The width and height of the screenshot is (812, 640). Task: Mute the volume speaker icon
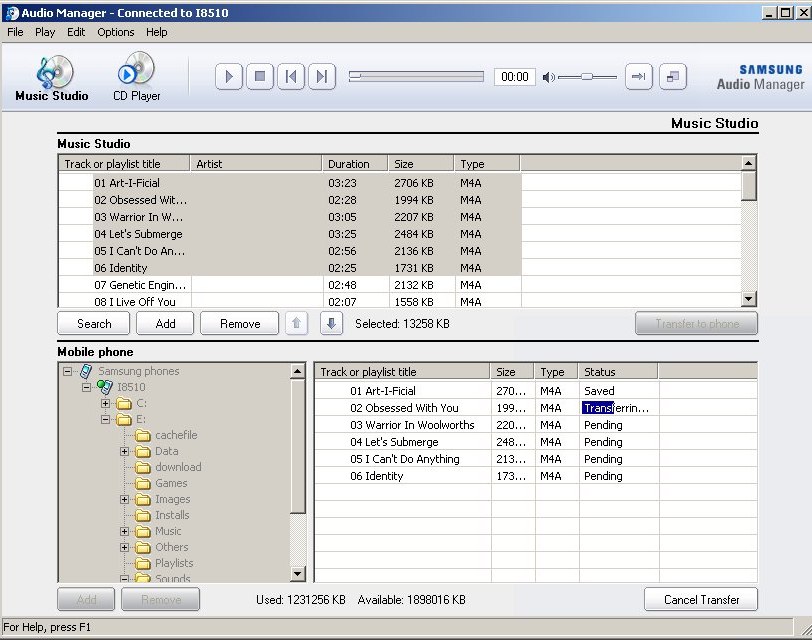pos(548,77)
